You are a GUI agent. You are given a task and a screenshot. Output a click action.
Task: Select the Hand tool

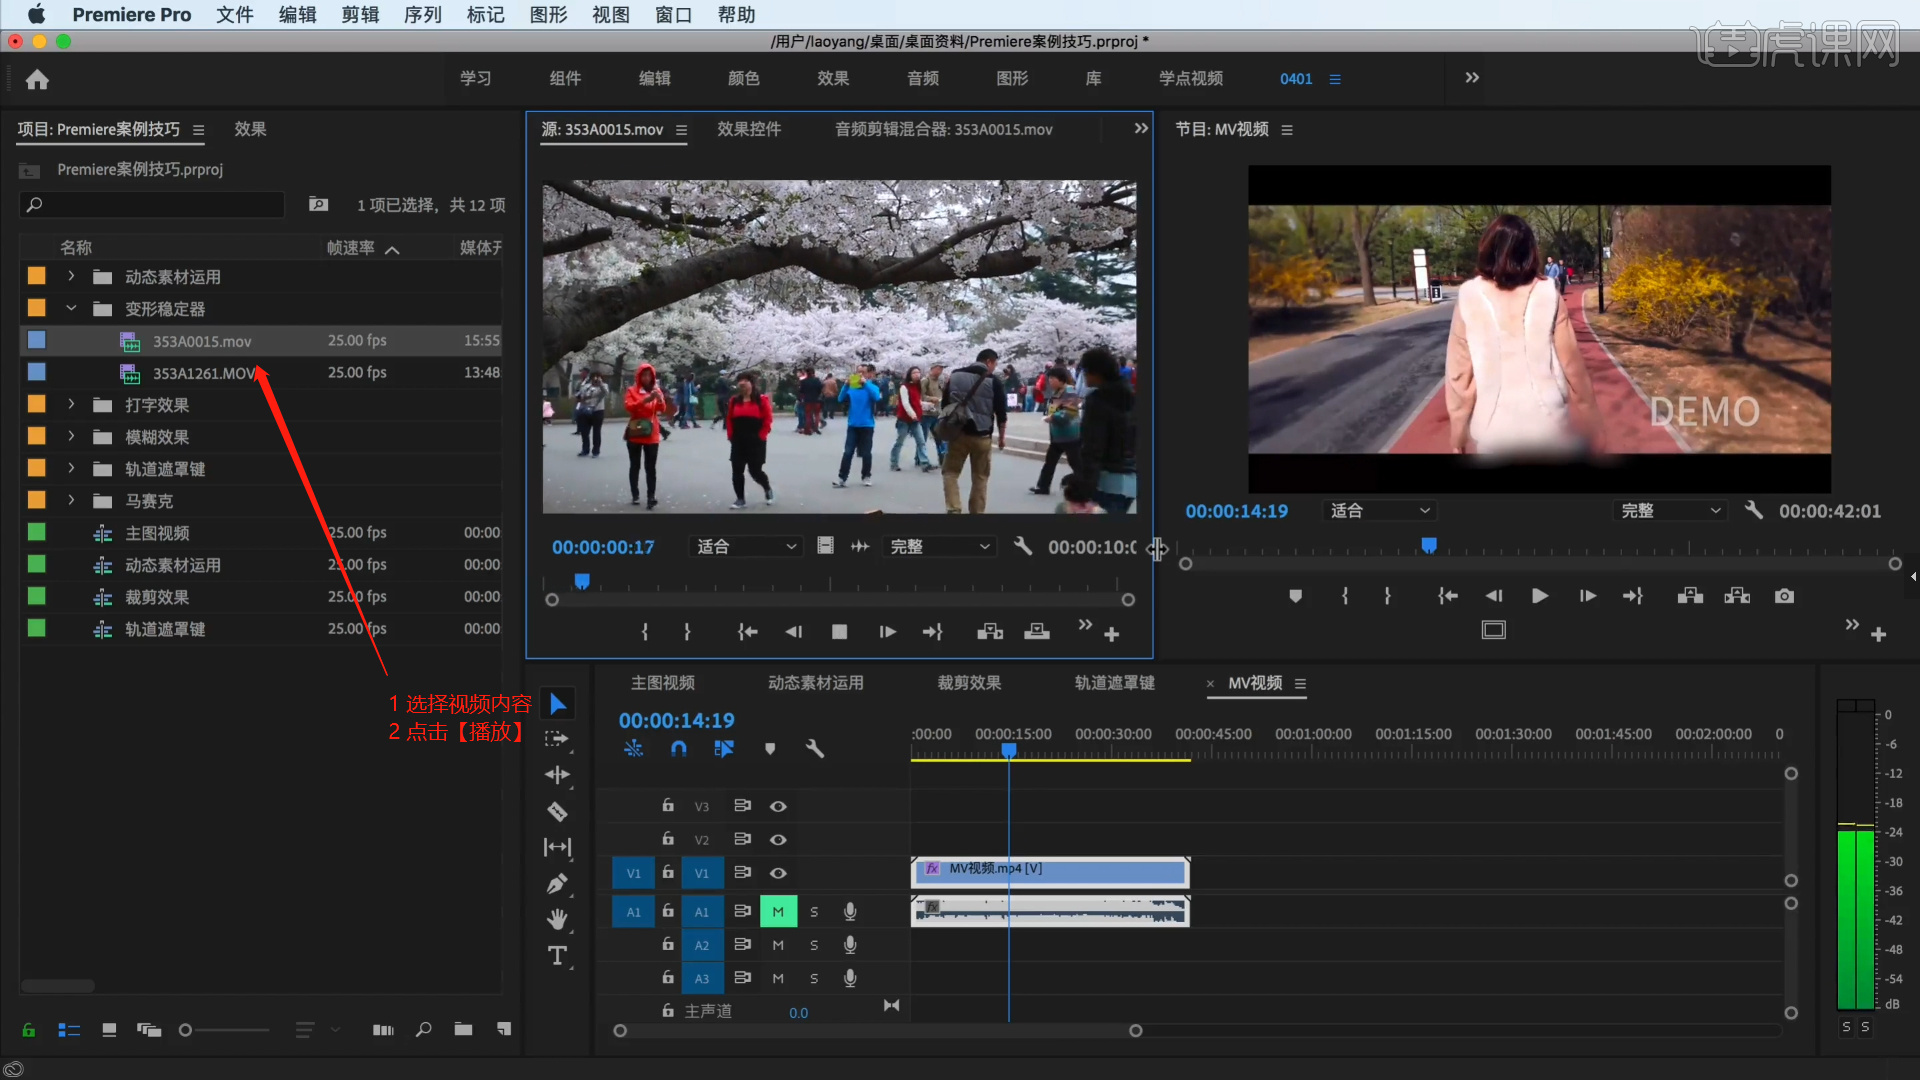click(x=557, y=919)
